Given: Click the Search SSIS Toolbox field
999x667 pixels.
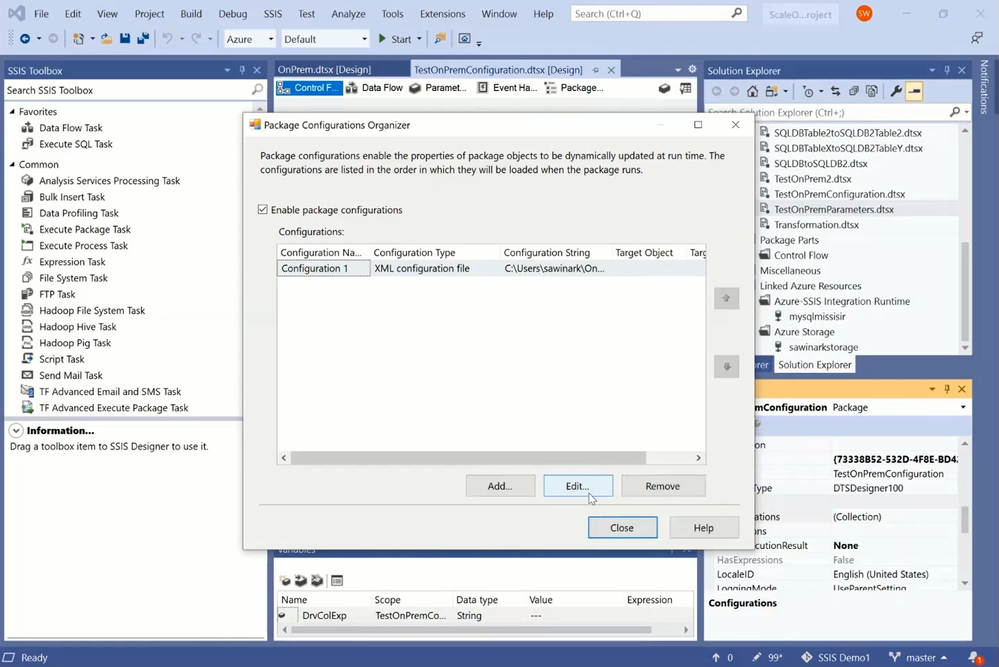Looking at the screenshot, I should 126,90.
